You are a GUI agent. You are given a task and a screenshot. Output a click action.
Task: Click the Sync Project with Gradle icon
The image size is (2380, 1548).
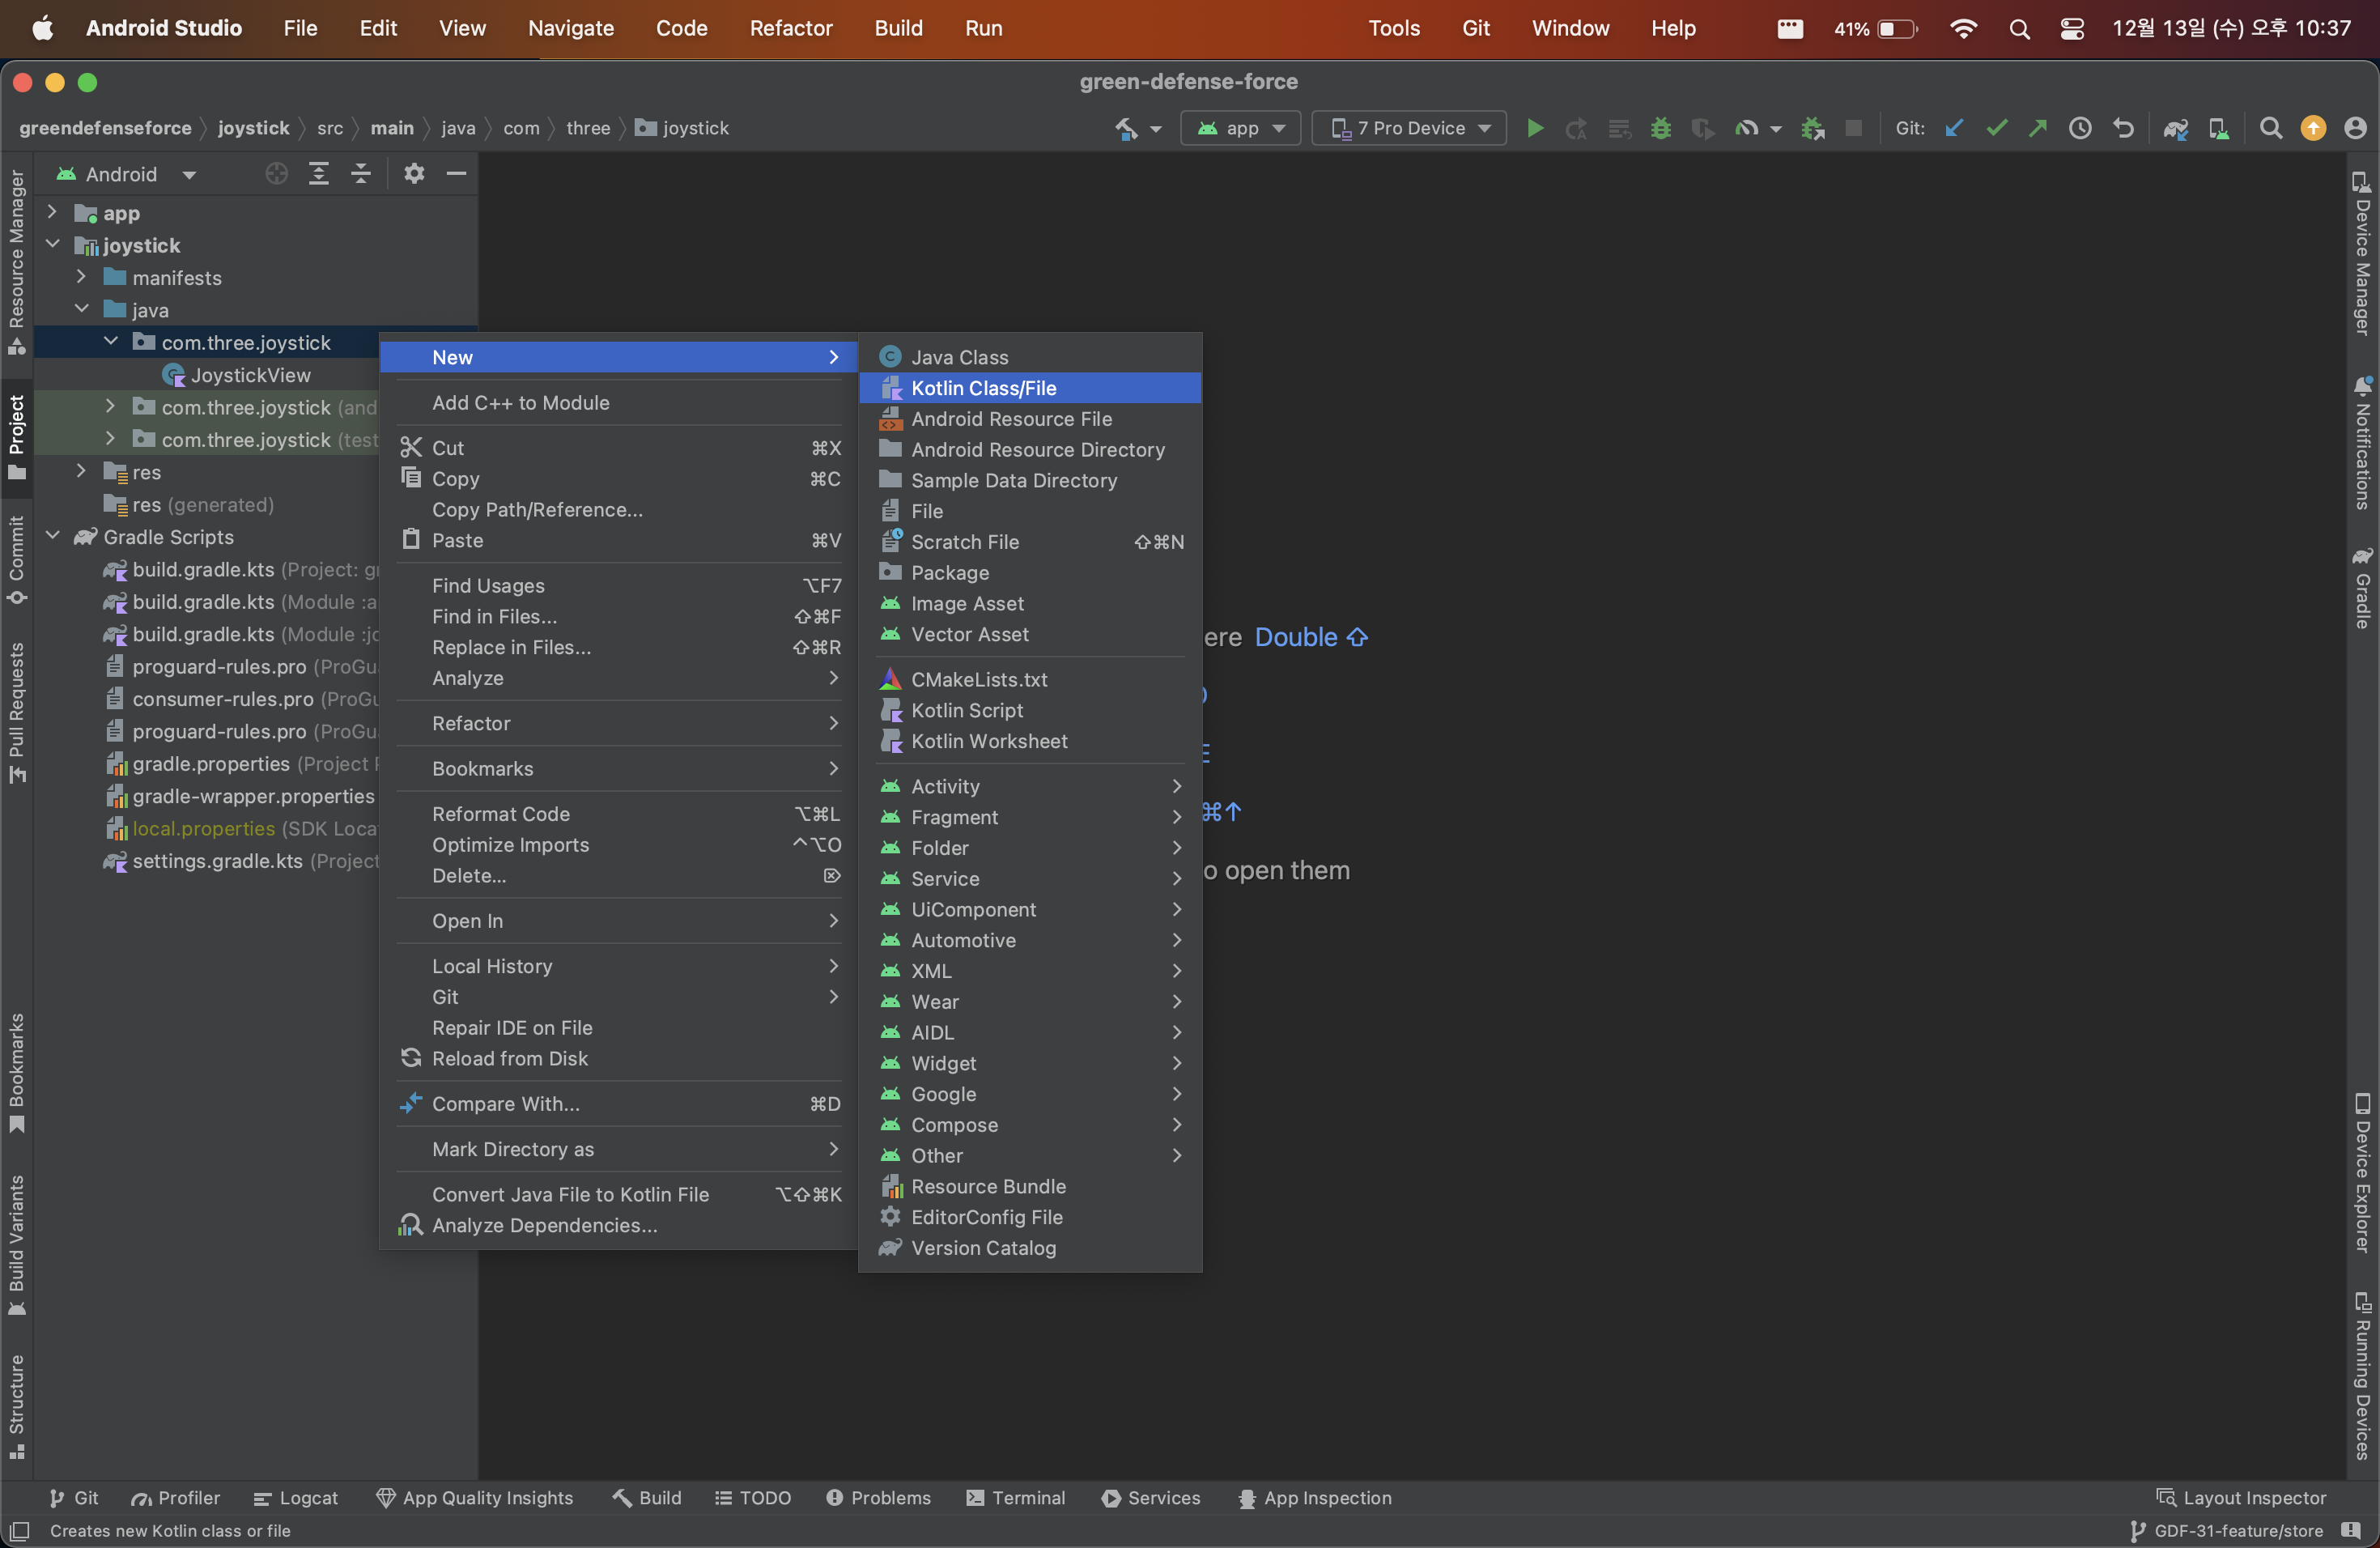2175,128
